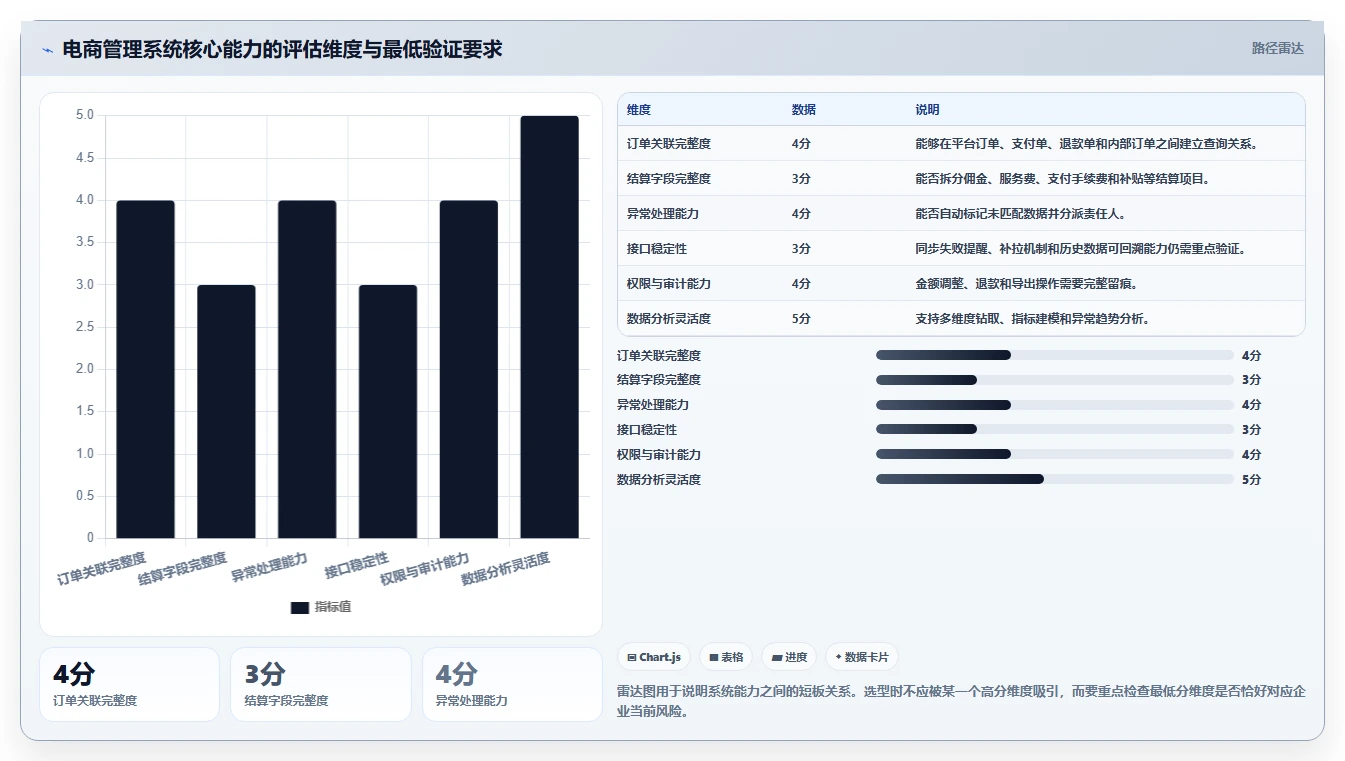Click the 异常处理能力 bar in the chart
Viewport: 1345px width, 761px height.
pyautogui.click(x=307, y=369)
